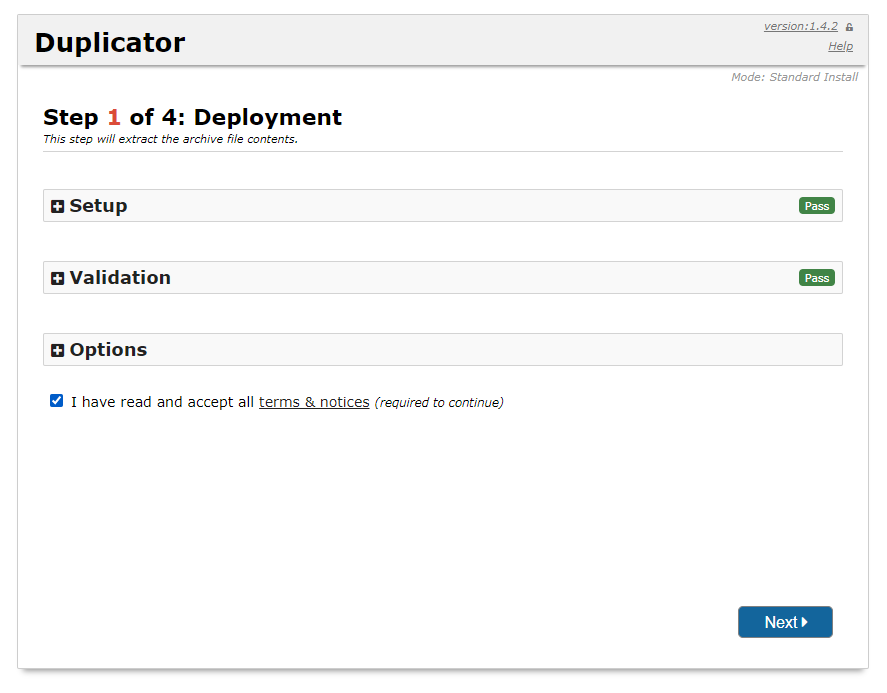Click the green Pass badge for Validation
The image size is (887, 693).
(816, 278)
